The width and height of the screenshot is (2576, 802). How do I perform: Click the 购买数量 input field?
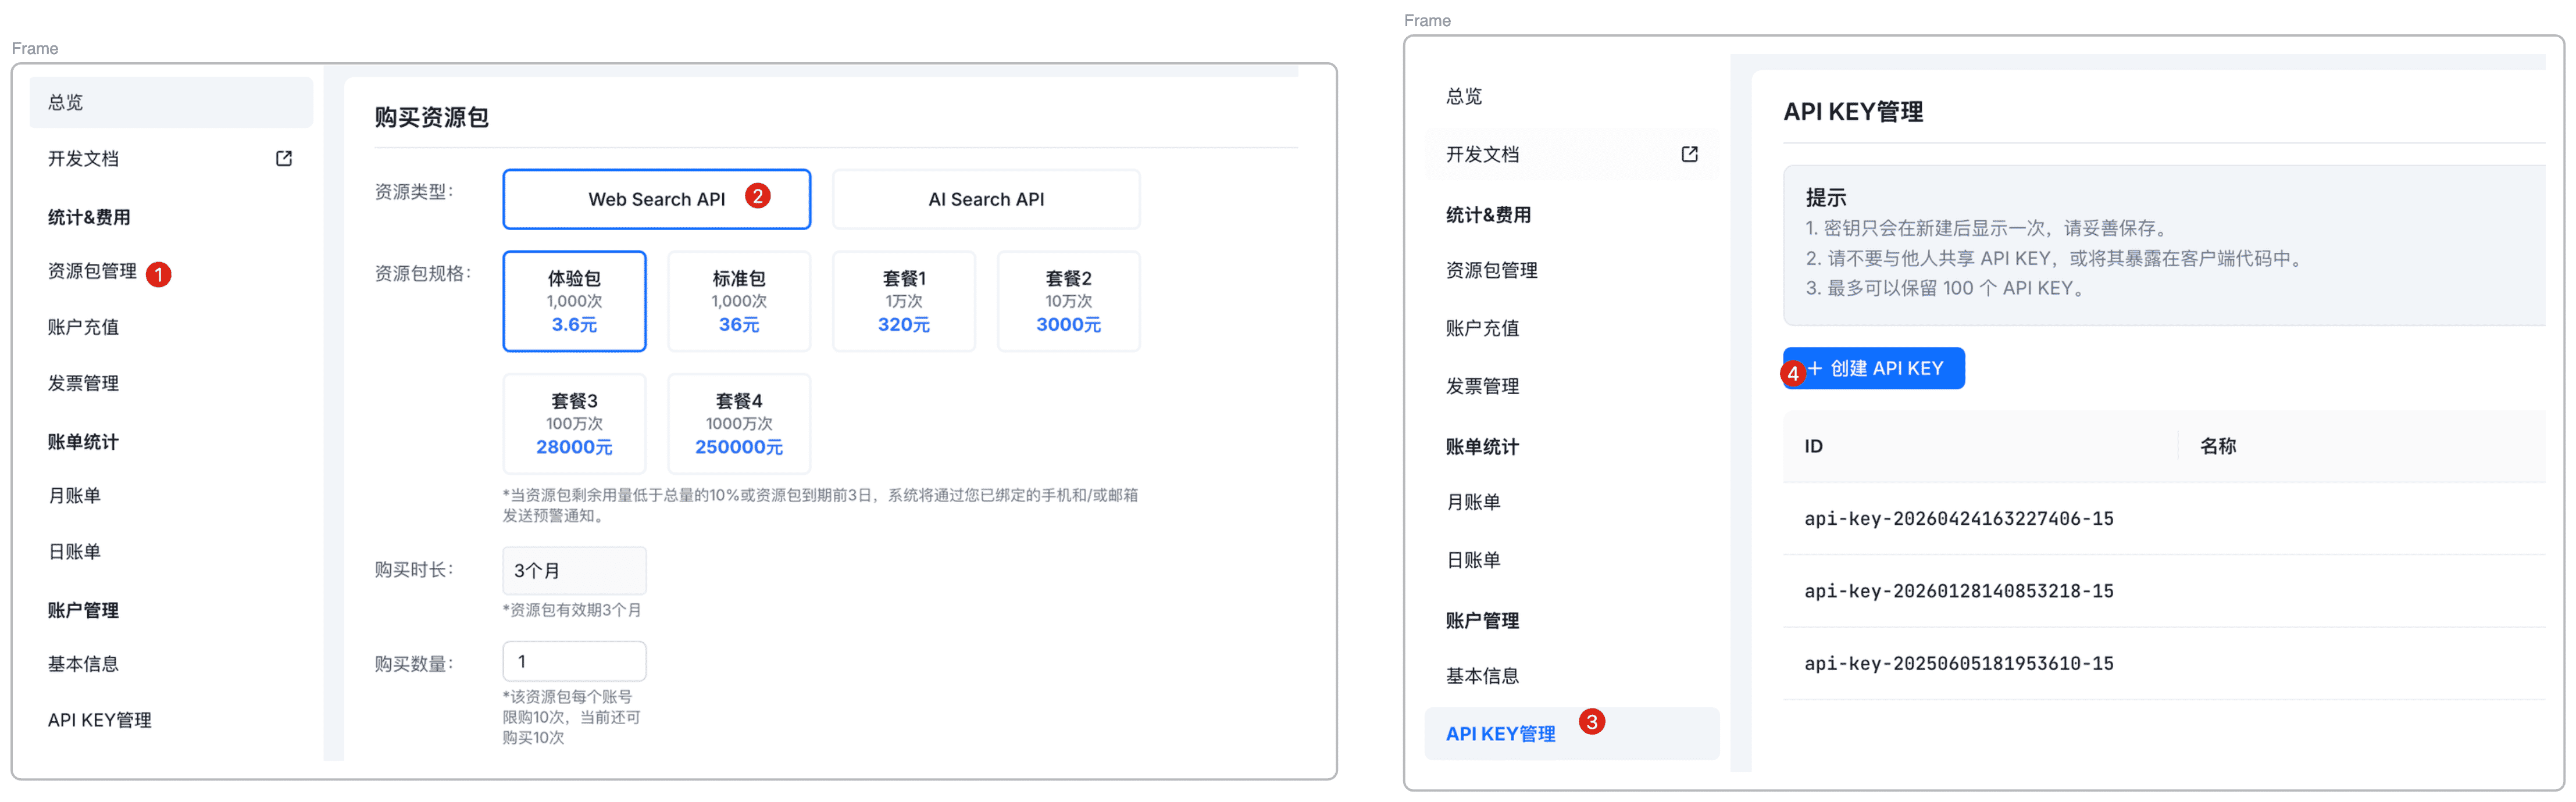pos(574,661)
